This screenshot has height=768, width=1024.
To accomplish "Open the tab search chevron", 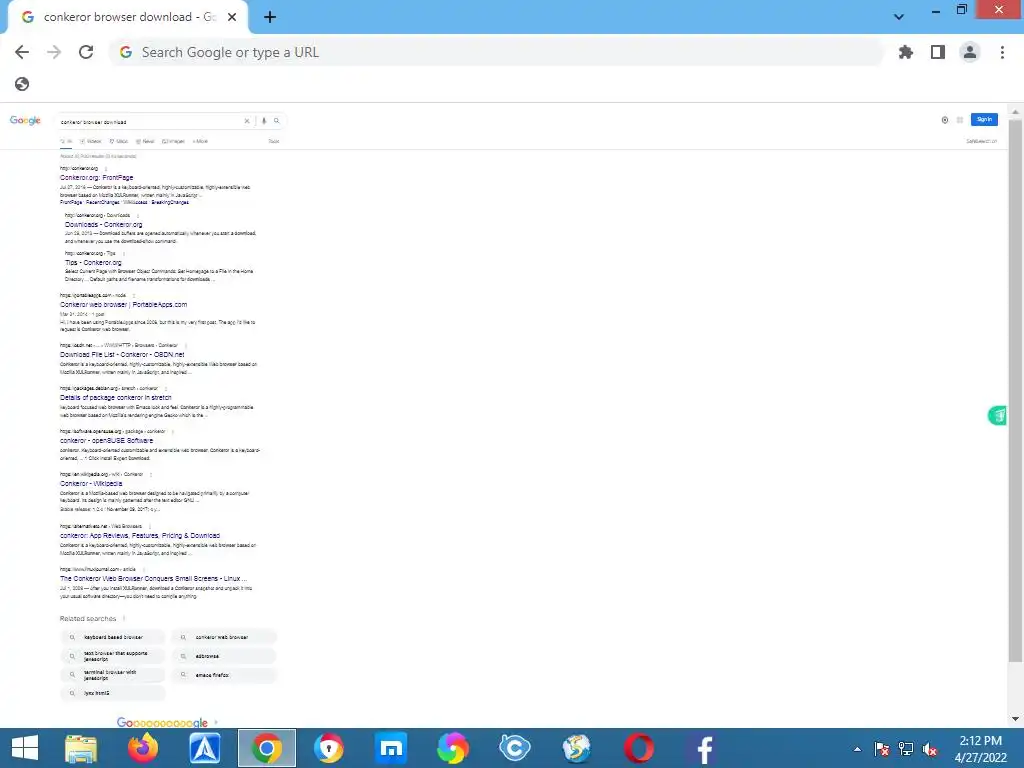I will (899, 17).
